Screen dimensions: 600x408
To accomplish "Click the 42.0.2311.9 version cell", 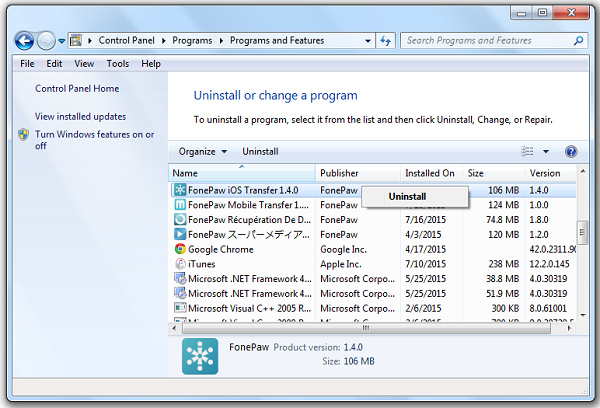I will pos(553,250).
